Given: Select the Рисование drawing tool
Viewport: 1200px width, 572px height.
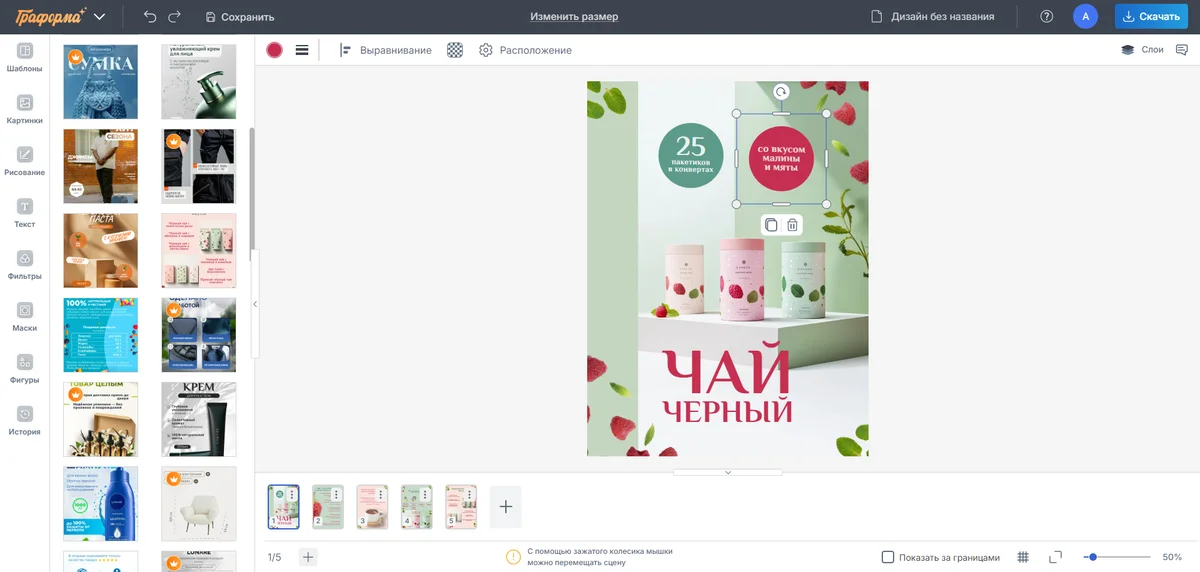Looking at the screenshot, I should (25, 162).
